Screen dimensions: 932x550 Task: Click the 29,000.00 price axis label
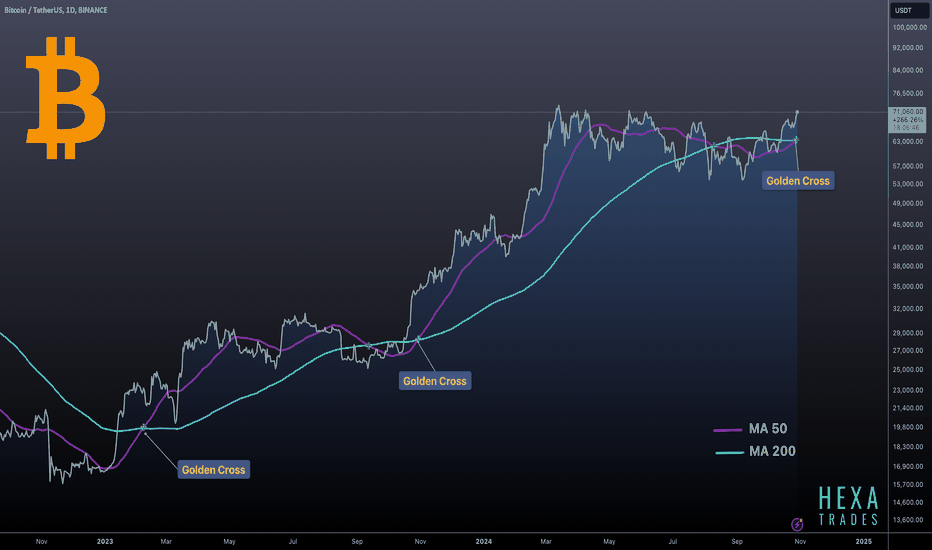pos(909,333)
